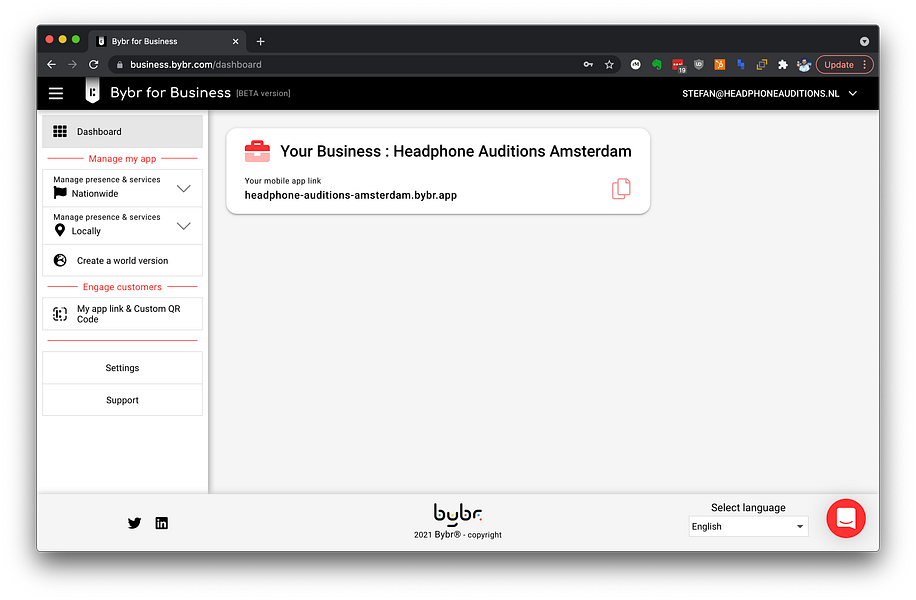The height and width of the screenshot is (600, 916).
Task: Click the Locally map pin icon
Action: point(58,229)
